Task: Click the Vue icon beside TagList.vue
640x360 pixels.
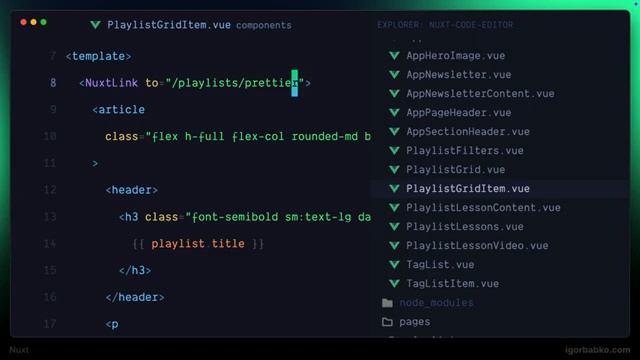Action: tap(394, 264)
